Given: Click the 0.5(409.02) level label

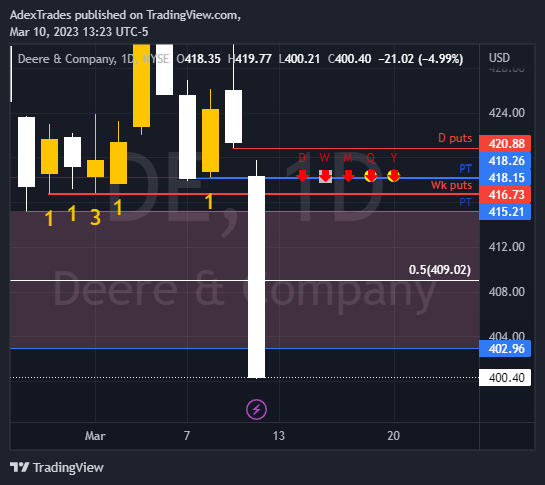Looking at the screenshot, I should (440, 270).
